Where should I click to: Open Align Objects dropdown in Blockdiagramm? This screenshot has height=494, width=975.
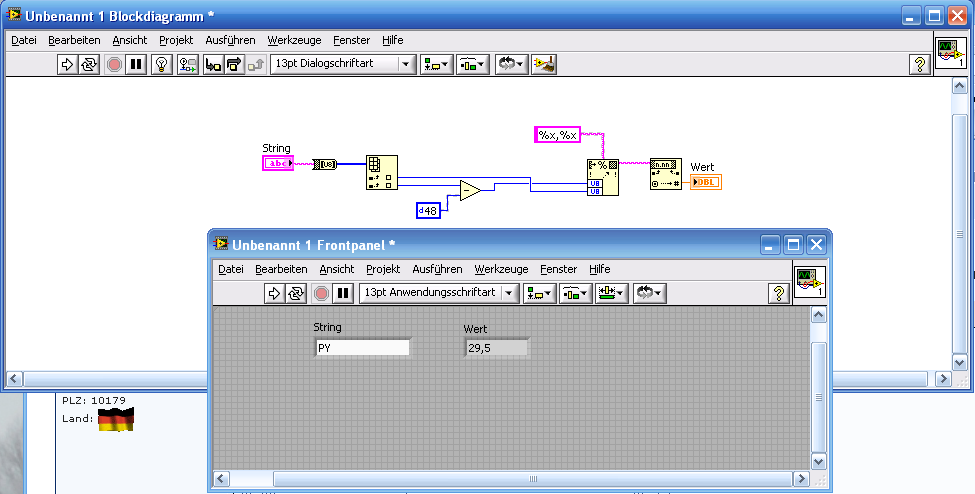tap(437, 64)
